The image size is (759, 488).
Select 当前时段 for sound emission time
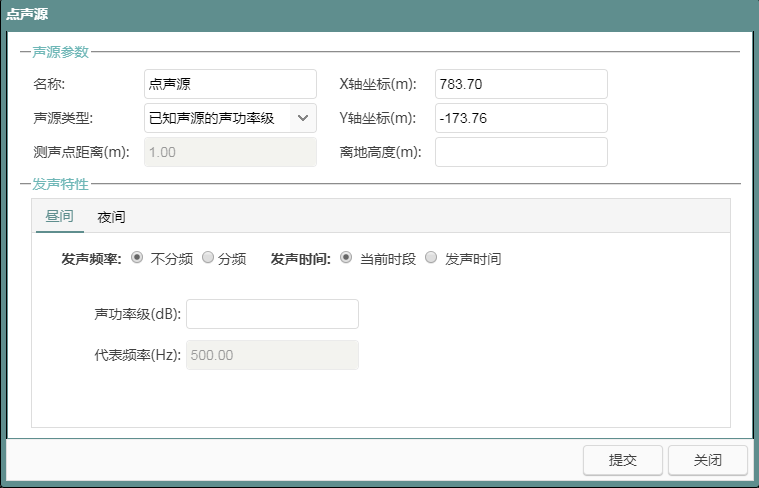click(346, 258)
